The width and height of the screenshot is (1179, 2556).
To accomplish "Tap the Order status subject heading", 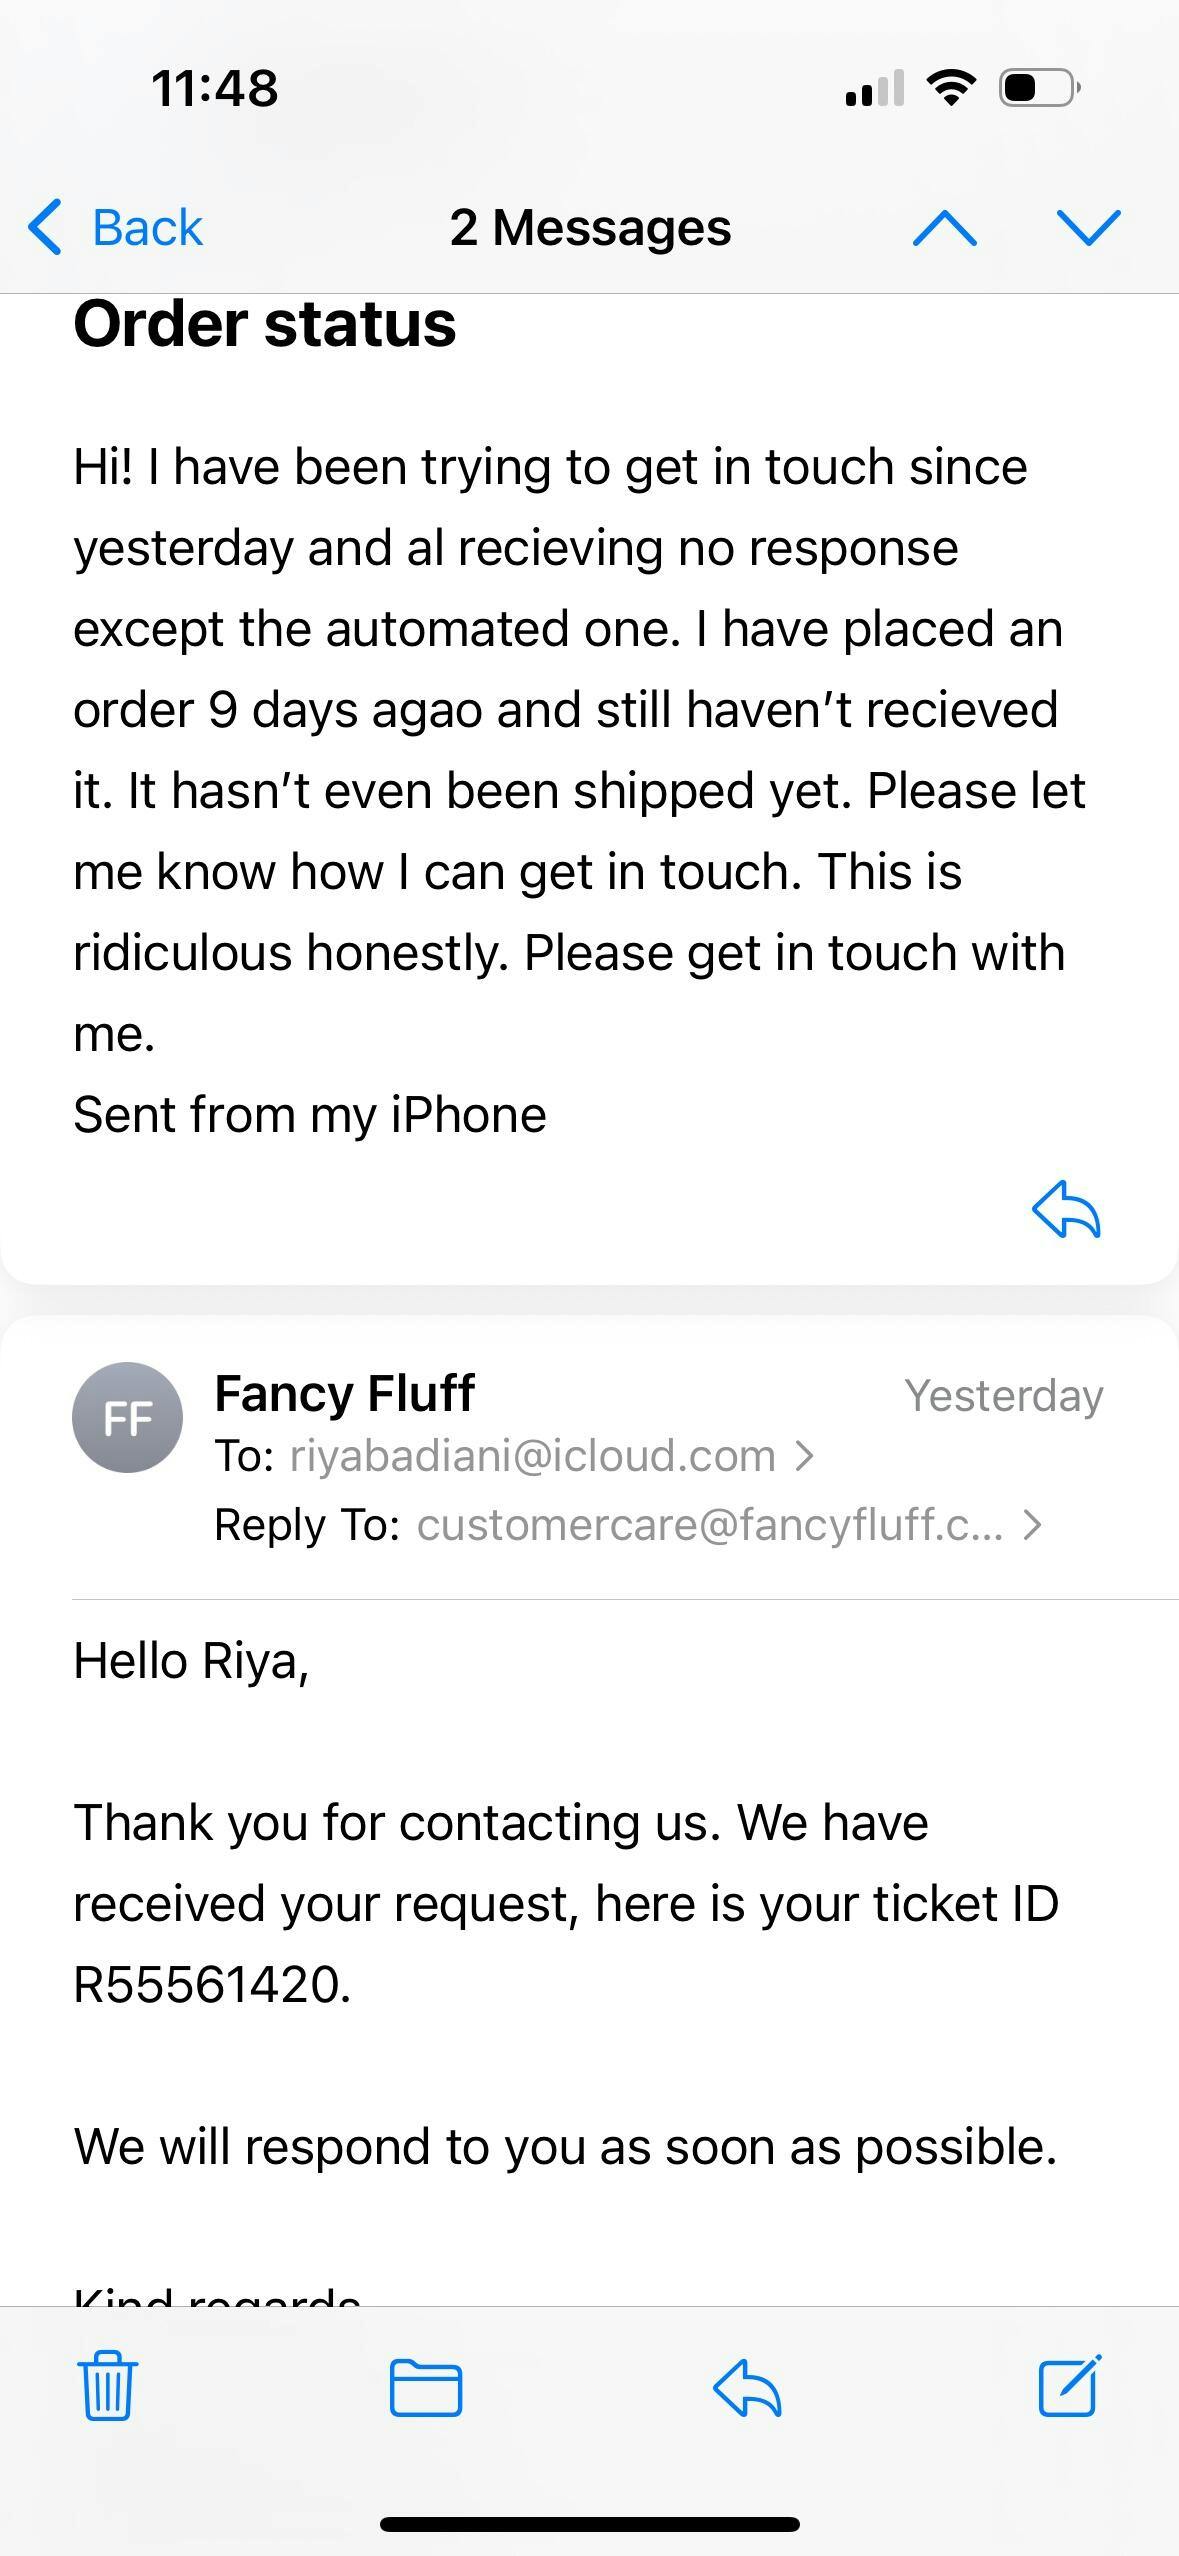I will click(x=265, y=325).
